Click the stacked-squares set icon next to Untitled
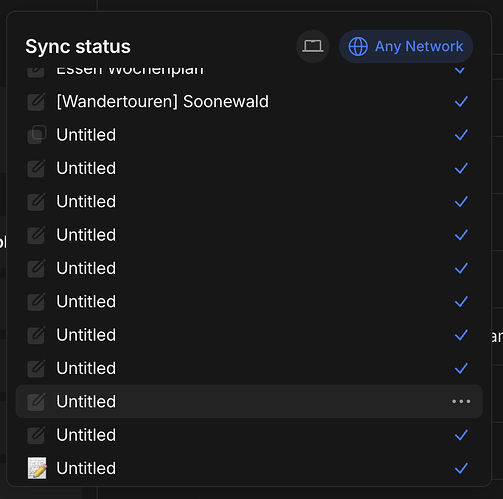The width and height of the screenshot is (503, 499). (37, 135)
